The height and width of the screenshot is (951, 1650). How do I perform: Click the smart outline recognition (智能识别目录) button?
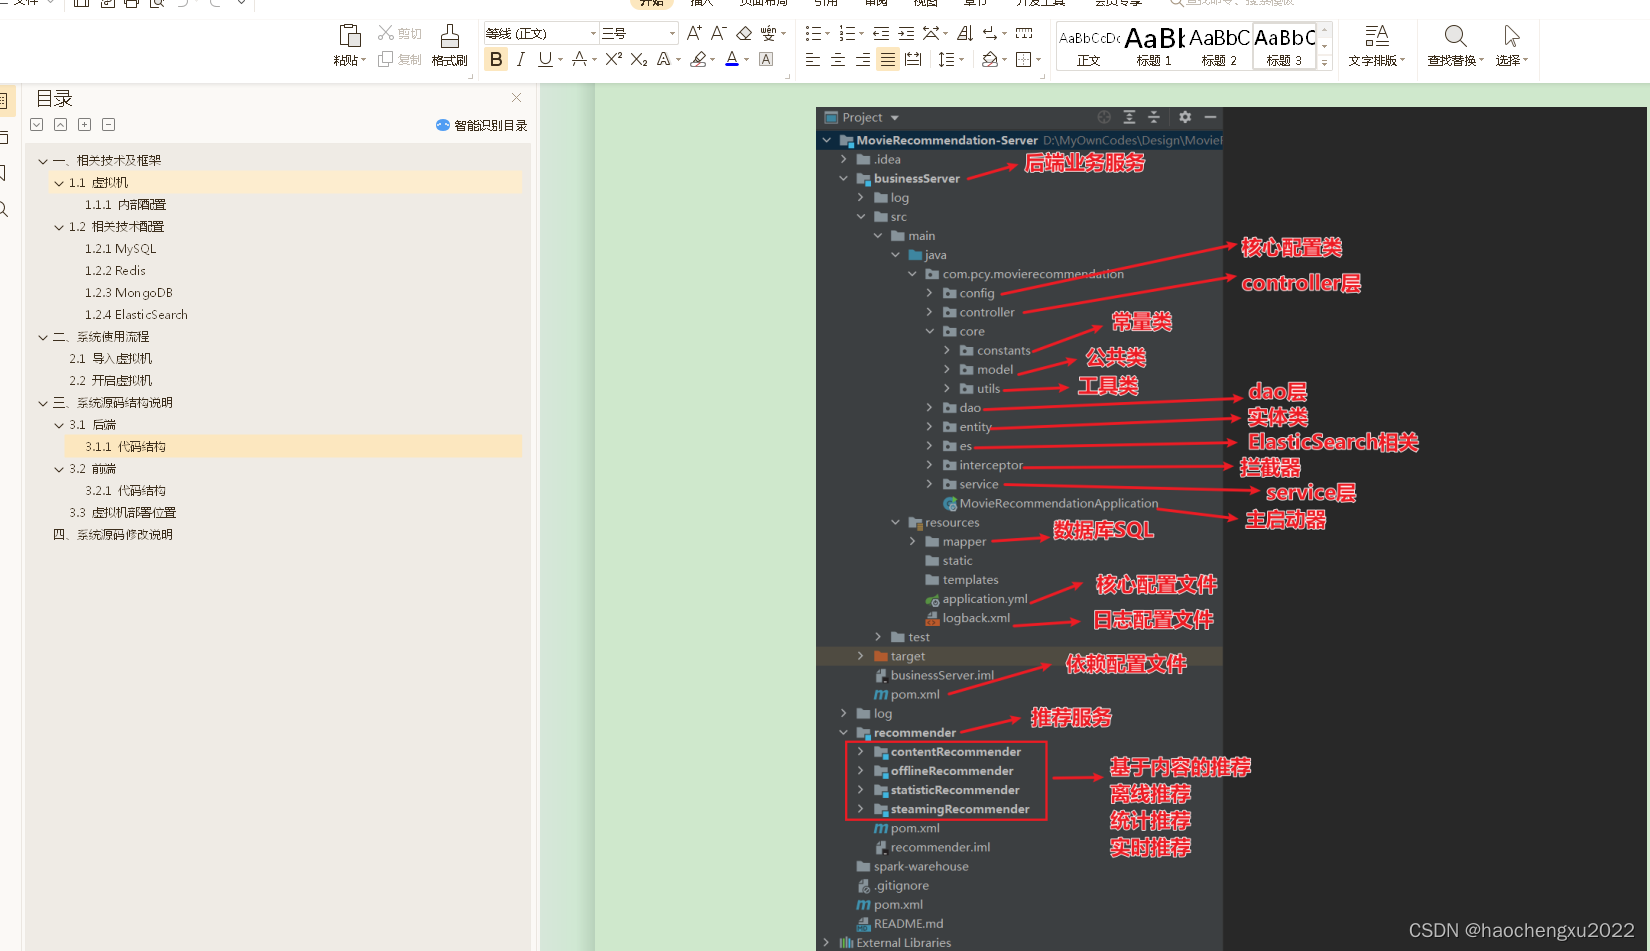[481, 126]
